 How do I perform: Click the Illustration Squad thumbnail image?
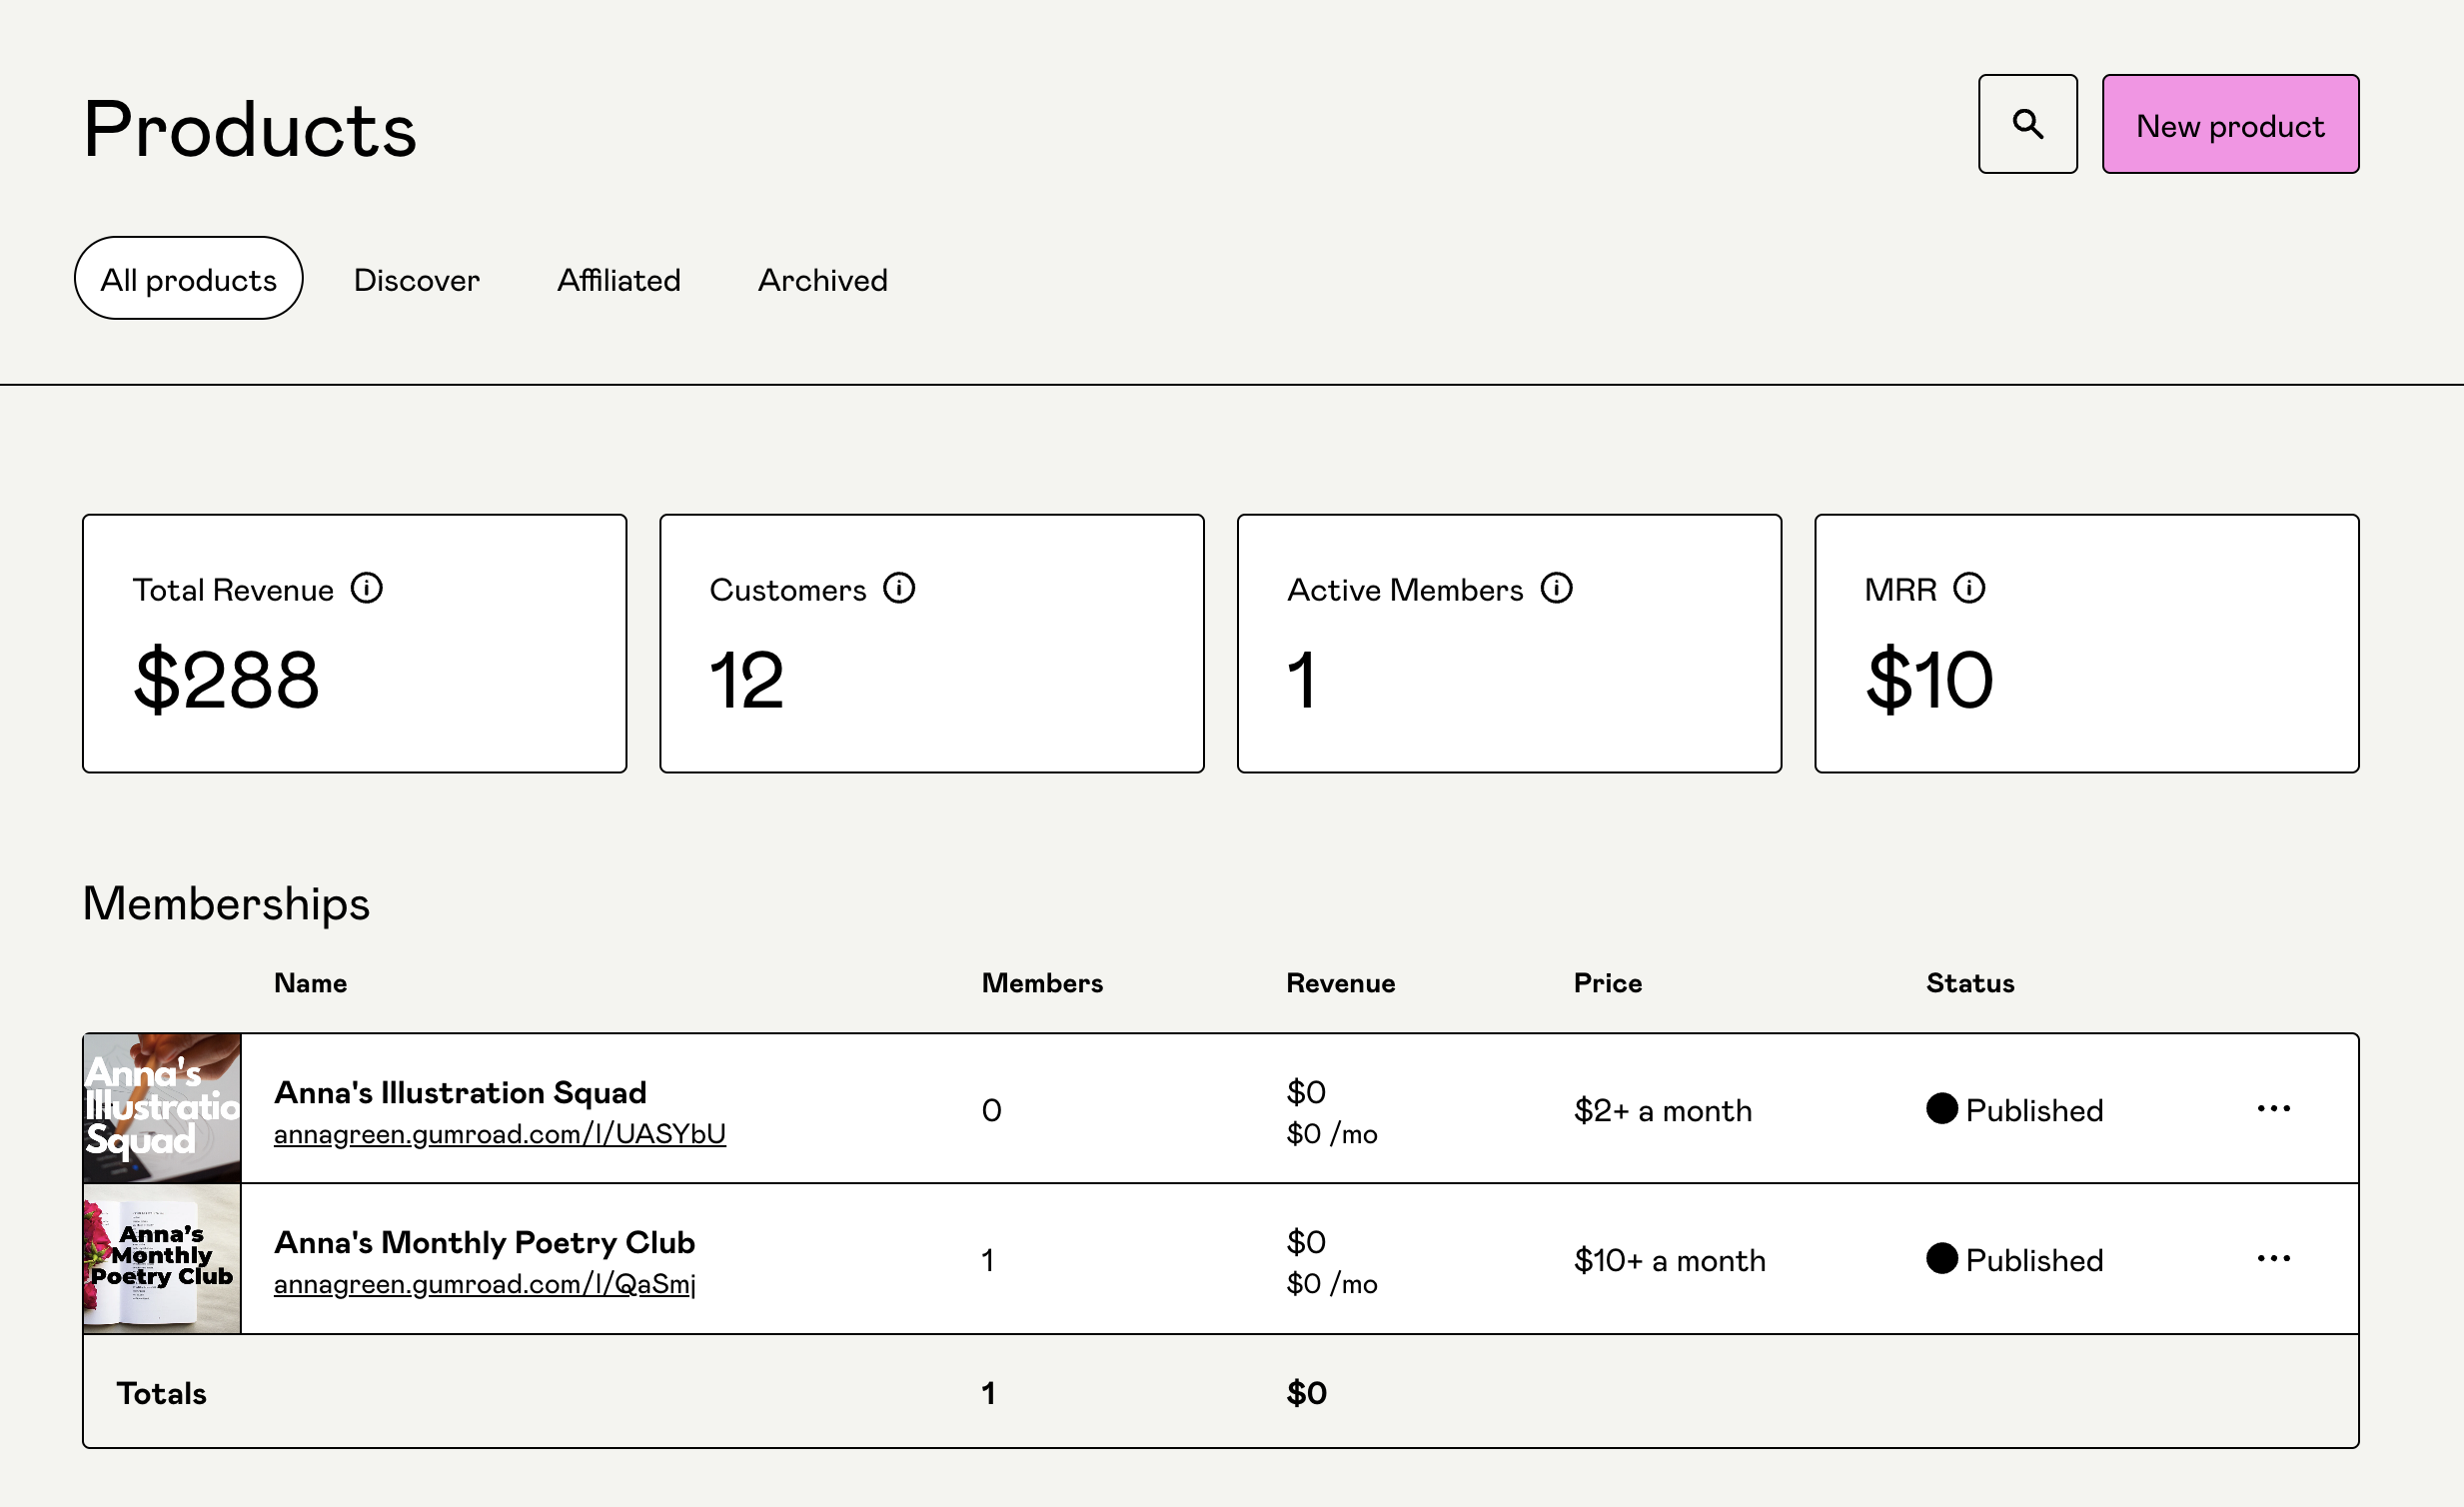point(162,1108)
